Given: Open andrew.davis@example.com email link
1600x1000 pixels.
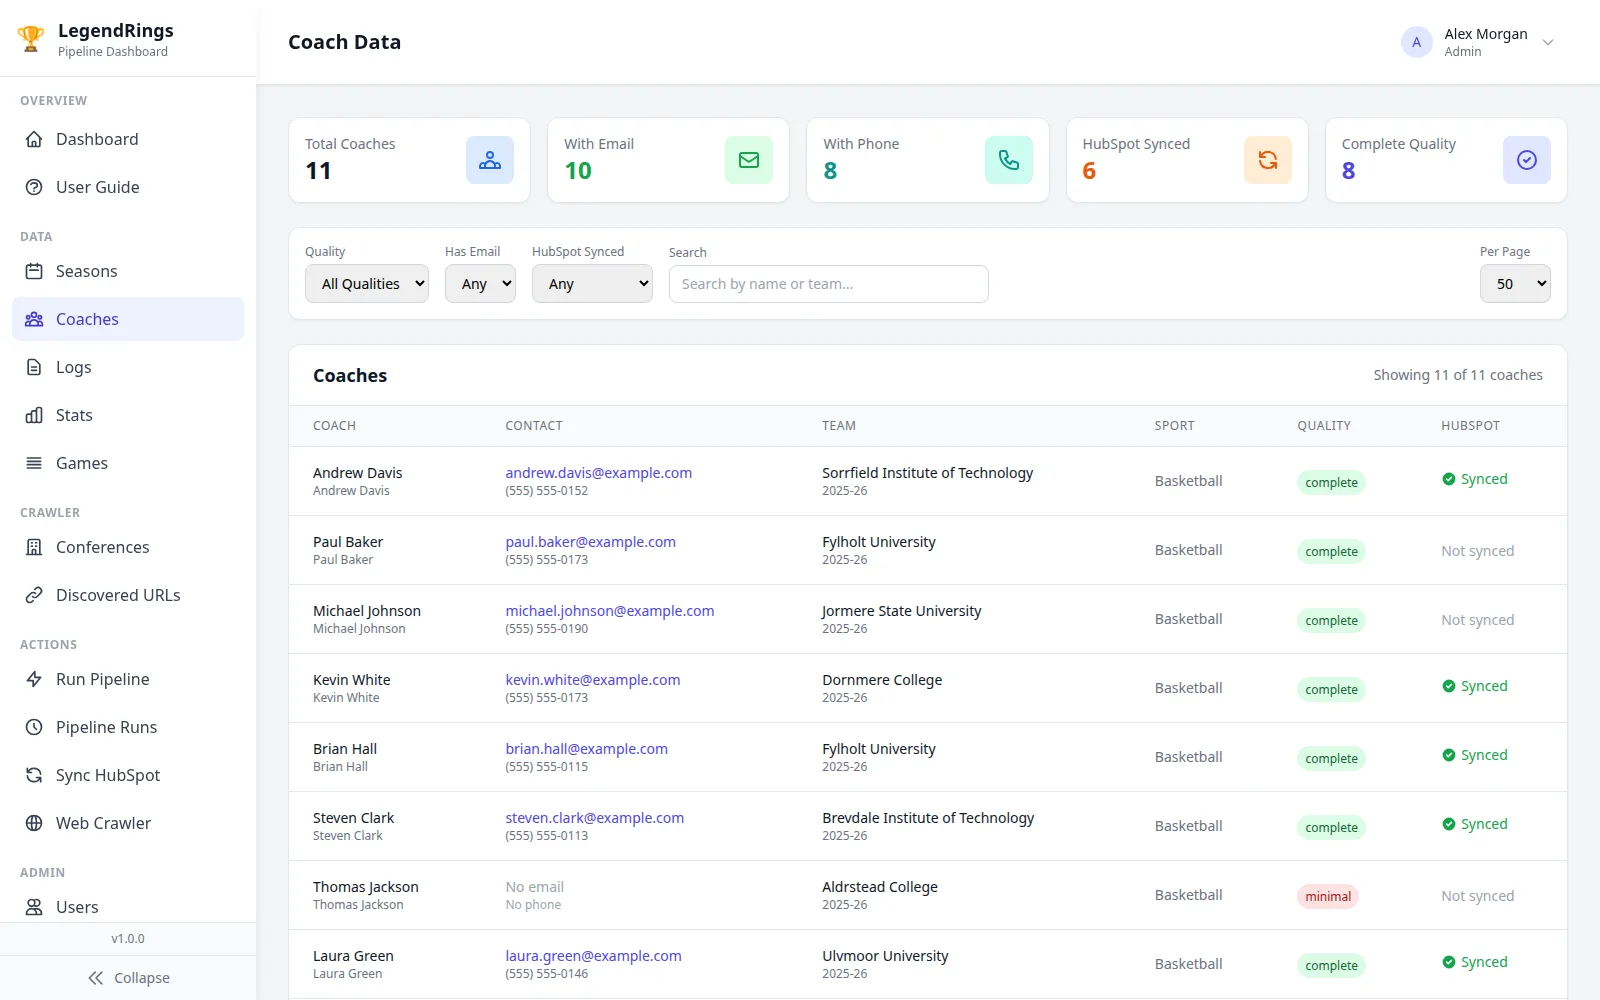Looking at the screenshot, I should pos(598,473).
